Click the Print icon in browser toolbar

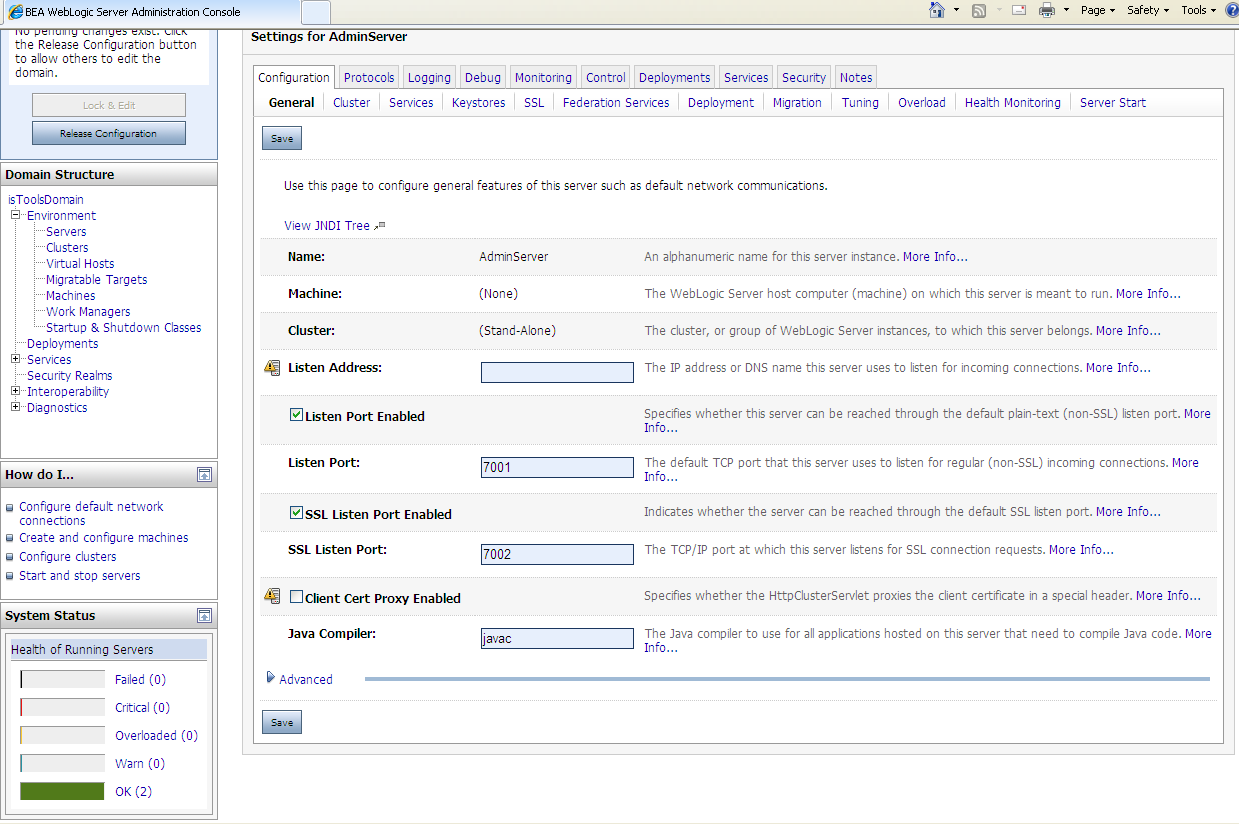1047,10
